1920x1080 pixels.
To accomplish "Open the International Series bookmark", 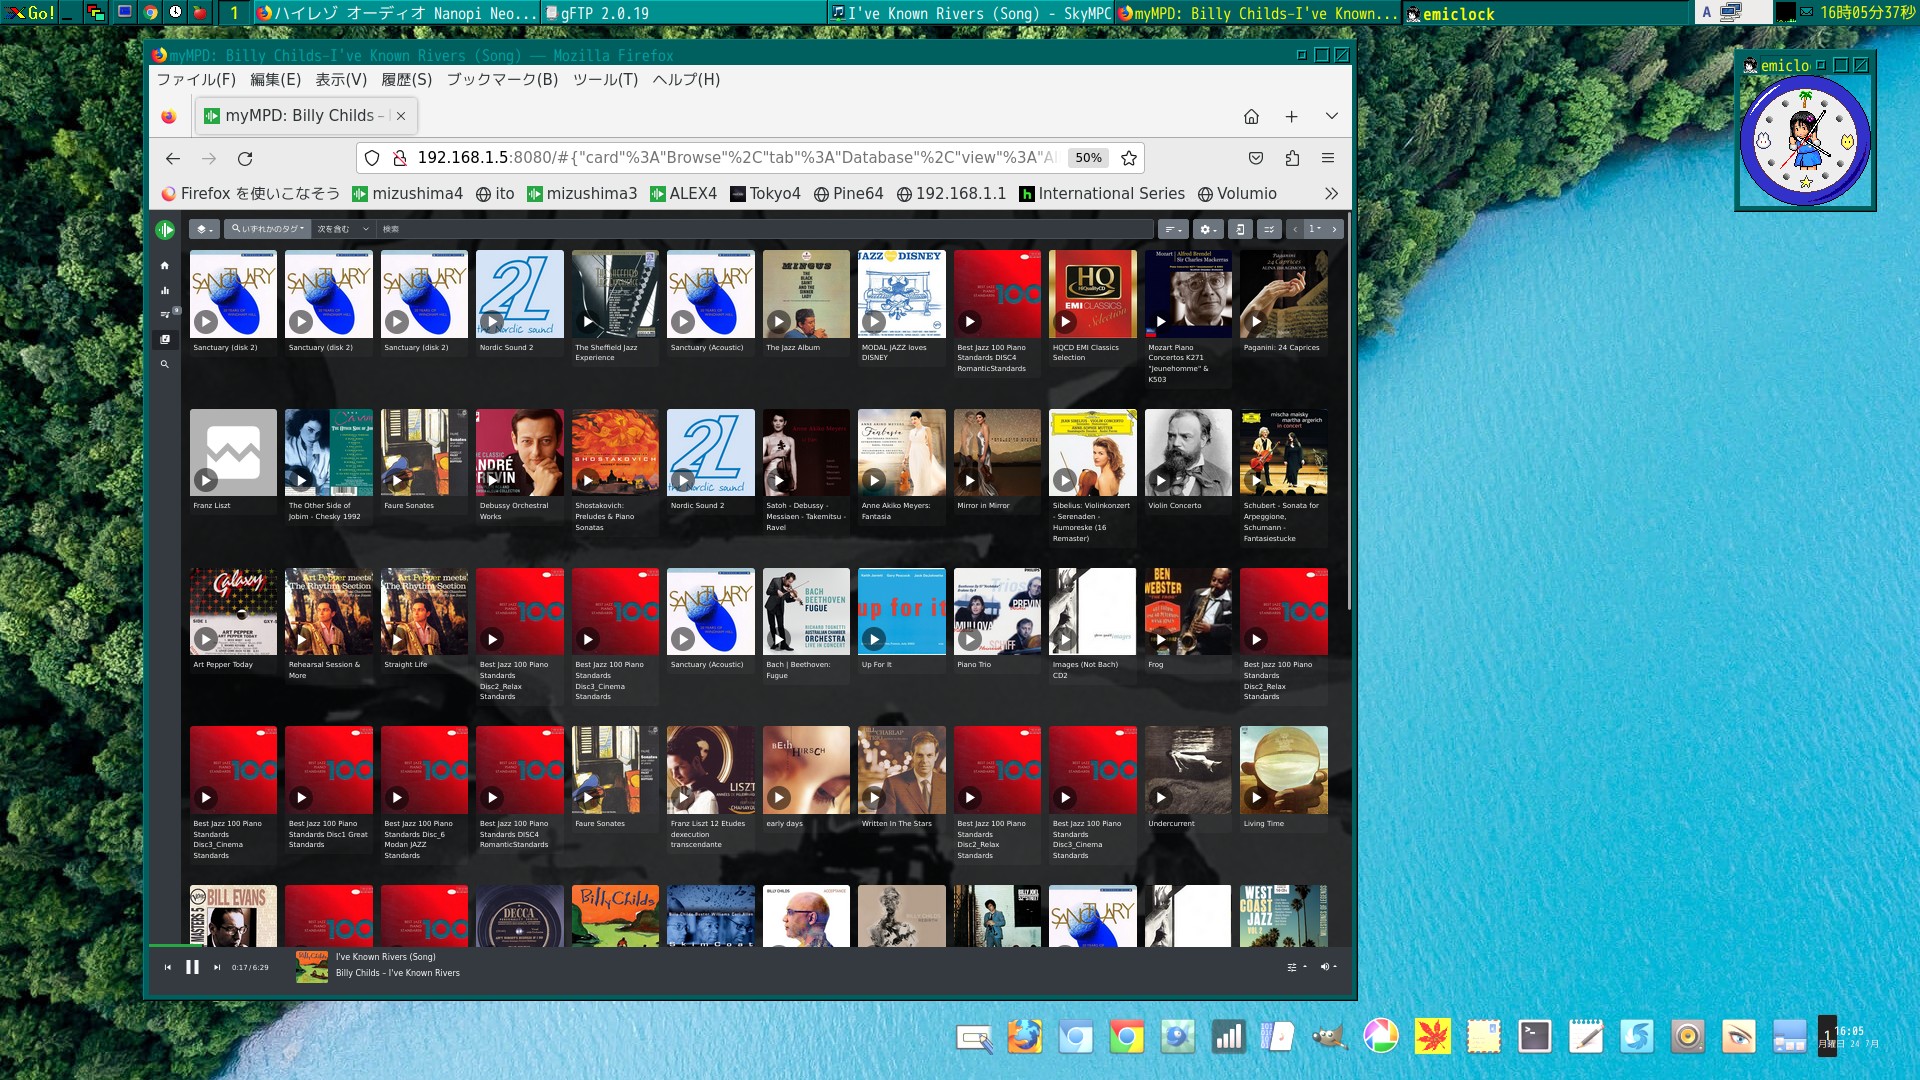I will pyautogui.click(x=1102, y=194).
